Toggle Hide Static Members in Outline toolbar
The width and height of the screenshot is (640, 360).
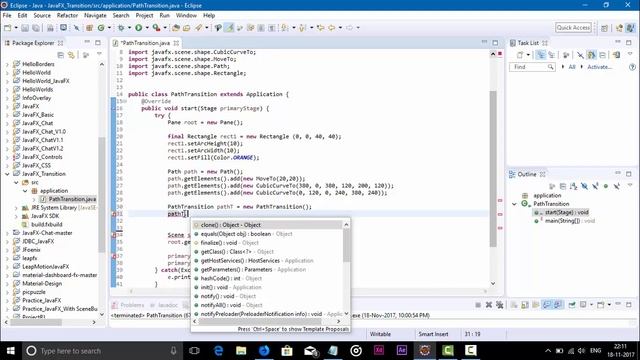[x=595, y=186]
